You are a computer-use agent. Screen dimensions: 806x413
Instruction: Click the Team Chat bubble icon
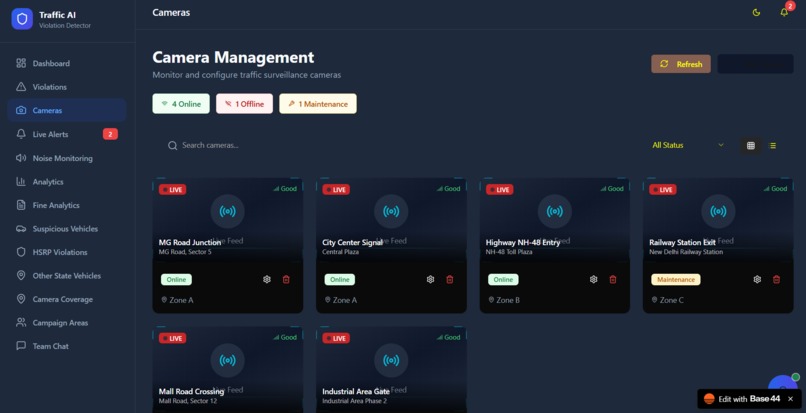click(21, 346)
